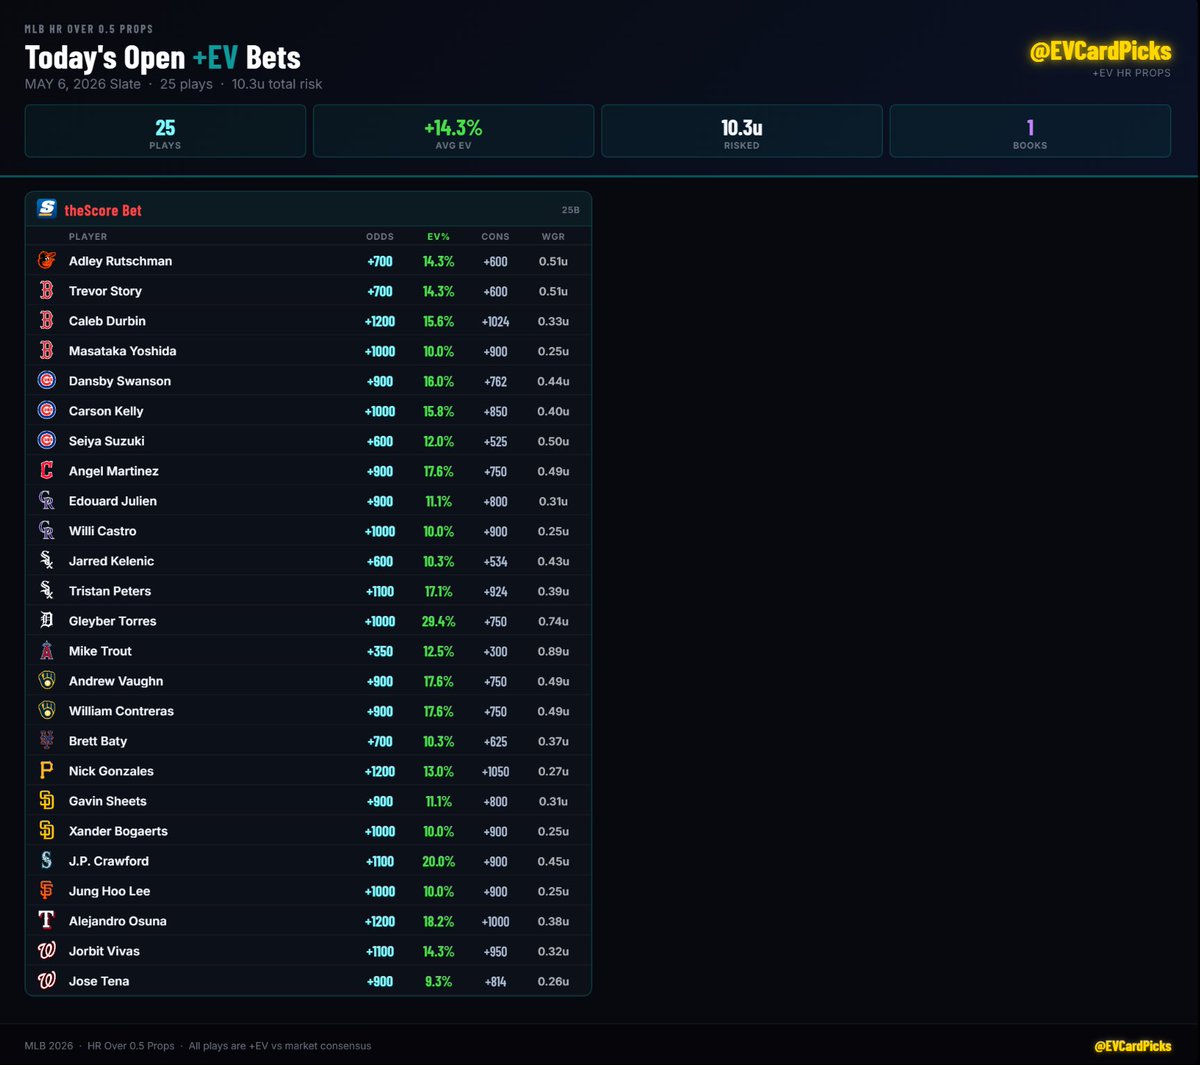The image size is (1200, 1065).
Task: Click the Rockies logo beside Willi Castro
Action: pyautogui.click(x=47, y=530)
